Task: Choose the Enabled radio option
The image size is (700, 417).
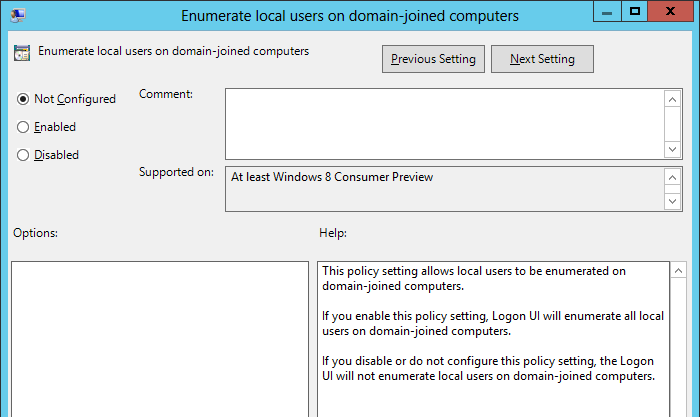Action: pyautogui.click(x=23, y=127)
